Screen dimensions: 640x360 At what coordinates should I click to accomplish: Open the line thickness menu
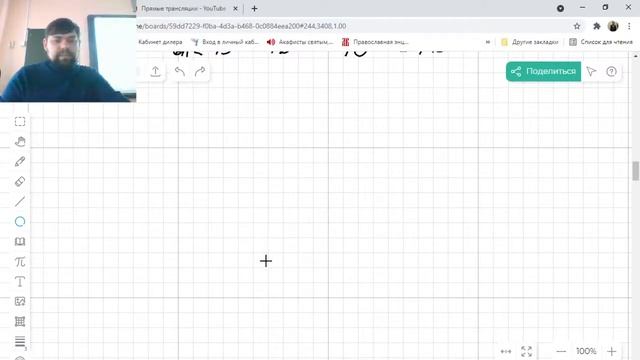(20, 341)
